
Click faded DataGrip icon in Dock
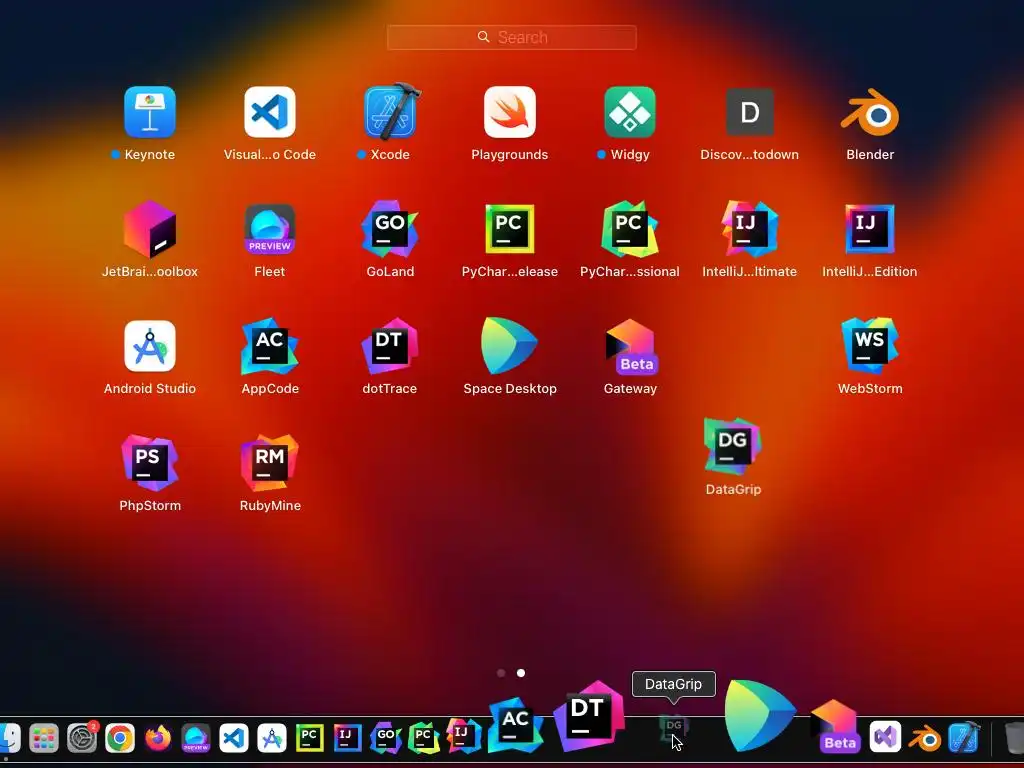tap(673, 729)
